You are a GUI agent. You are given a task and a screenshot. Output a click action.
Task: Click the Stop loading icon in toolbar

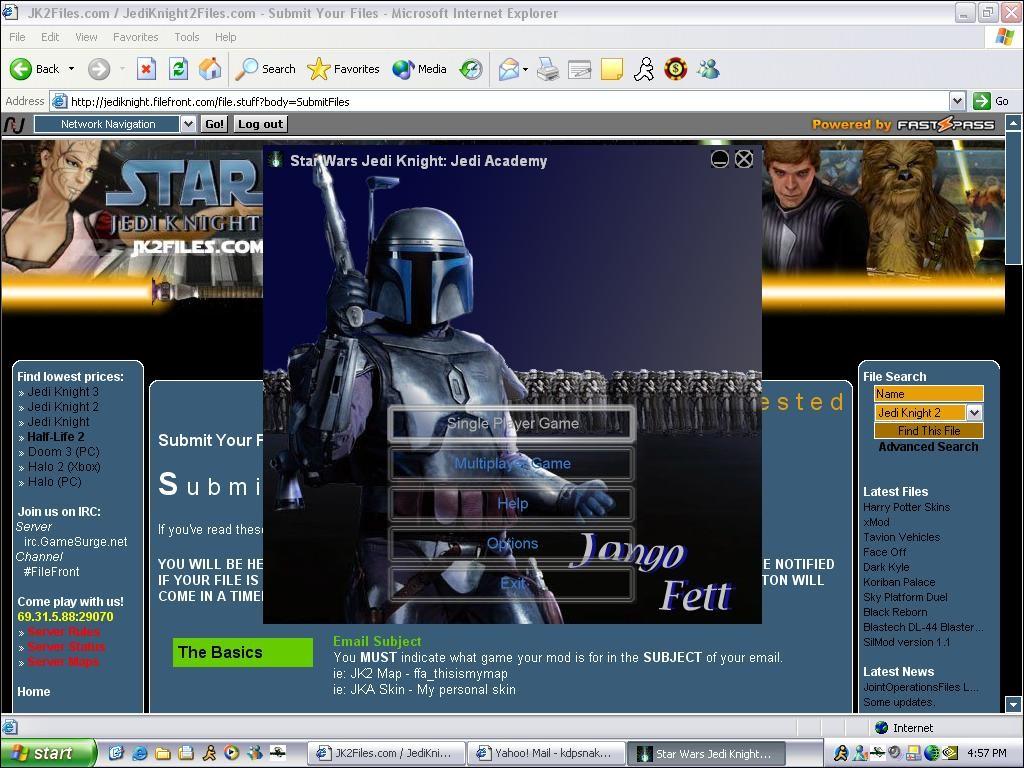(x=146, y=69)
